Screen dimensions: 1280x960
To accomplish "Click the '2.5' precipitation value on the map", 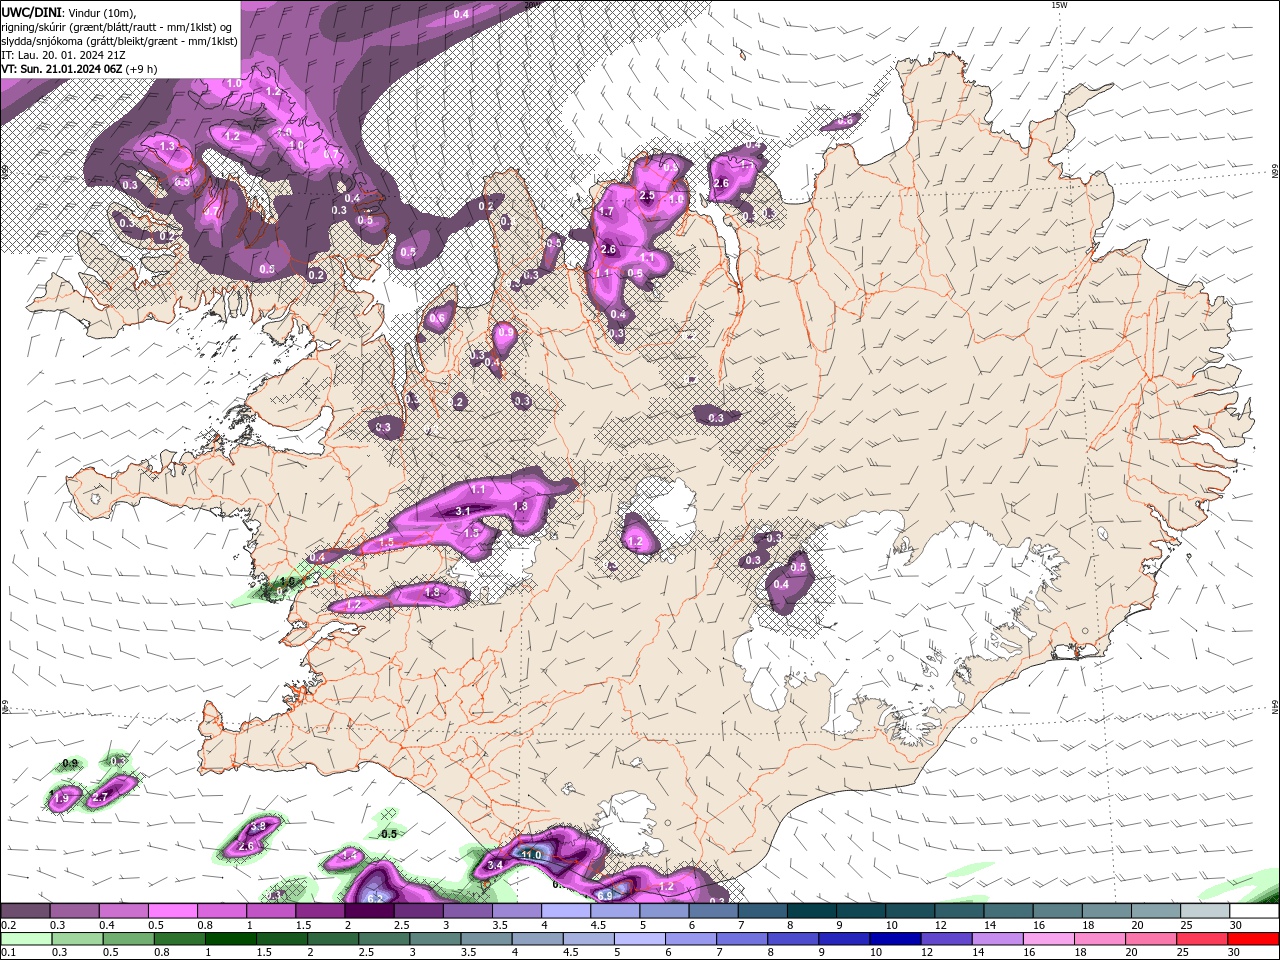I will tap(647, 196).
